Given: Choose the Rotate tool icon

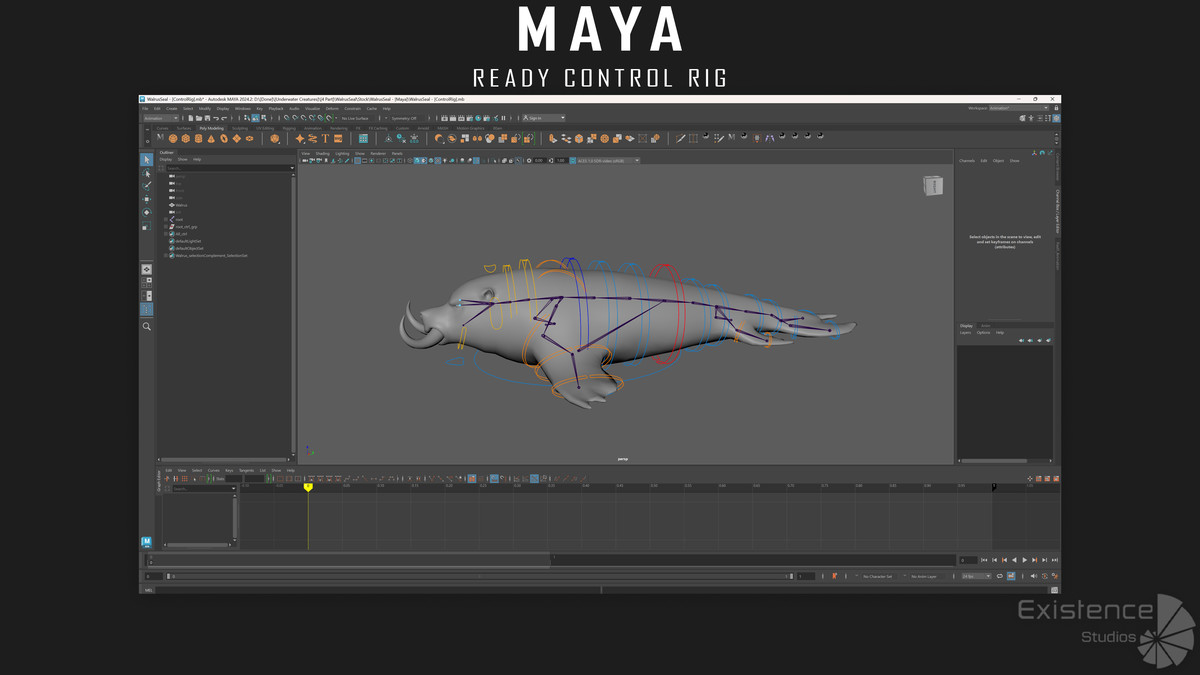Looking at the screenshot, I should pyautogui.click(x=146, y=212).
